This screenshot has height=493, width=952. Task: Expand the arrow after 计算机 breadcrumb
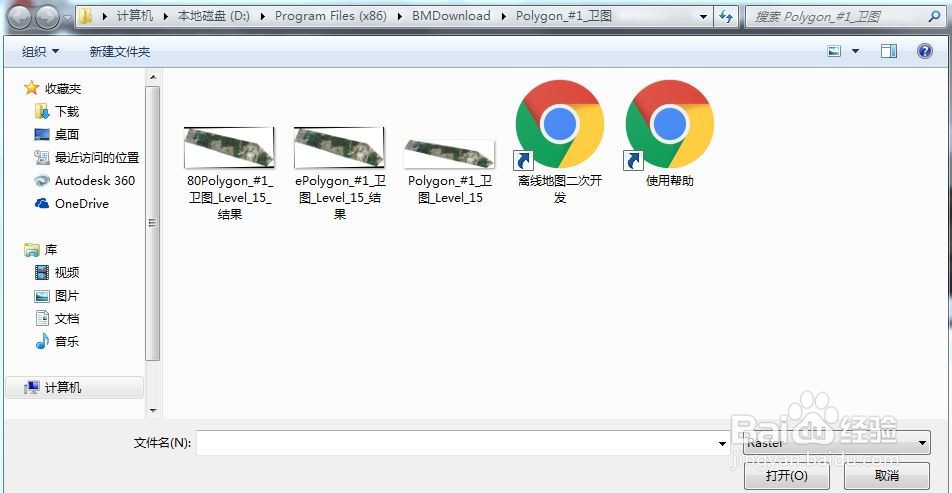point(165,16)
